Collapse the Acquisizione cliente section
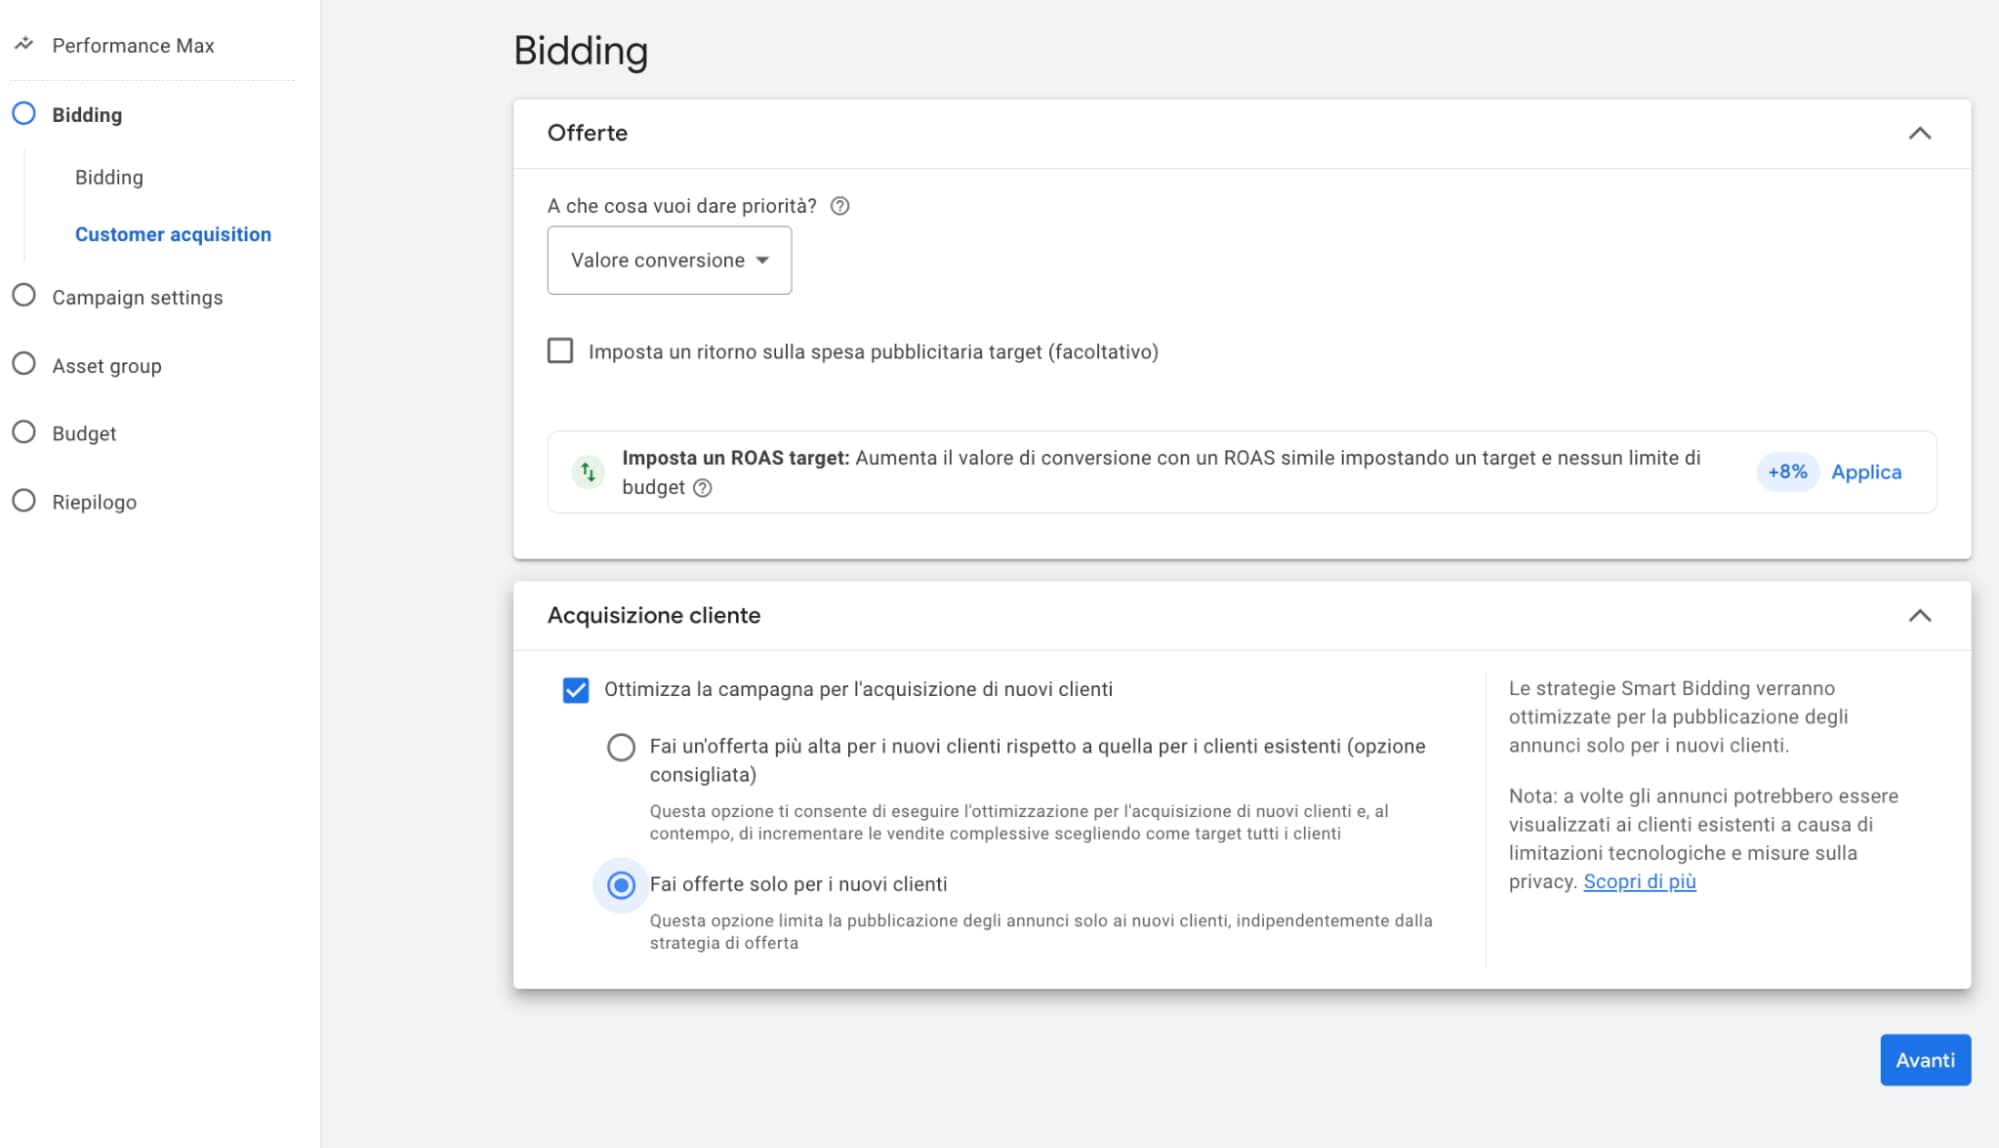Image resolution: width=1999 pixels, height=1148 pixels. pyautogui.click(x=1919, y=616)
